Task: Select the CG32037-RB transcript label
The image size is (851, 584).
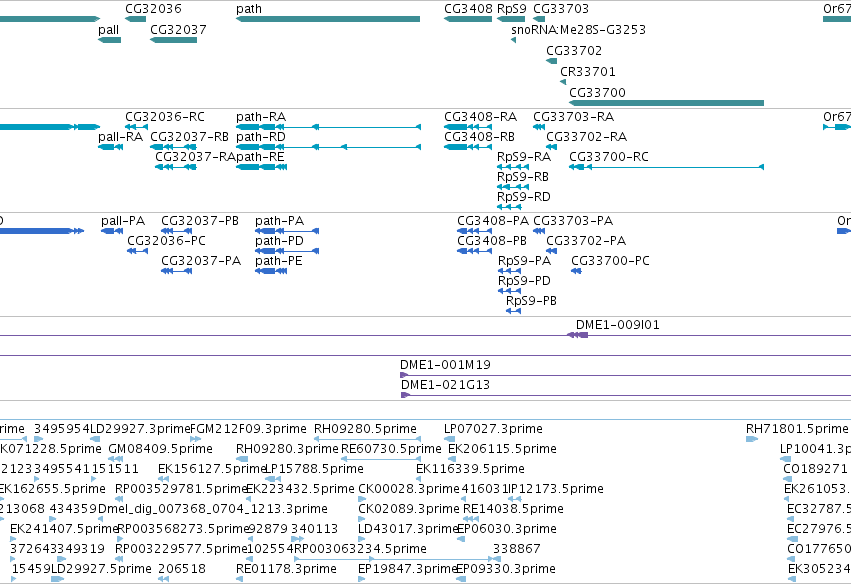Action: tap(189, 137)
